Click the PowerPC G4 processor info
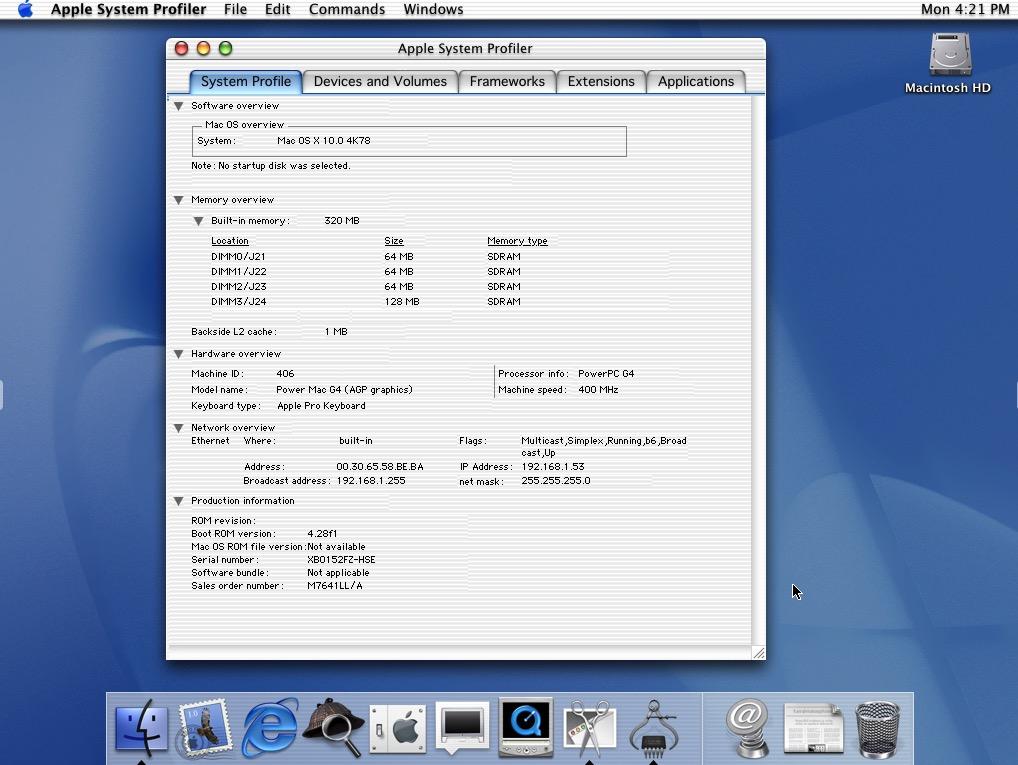Image resolution: width=1018 pixels, height=765 pixels. point(606,373)
